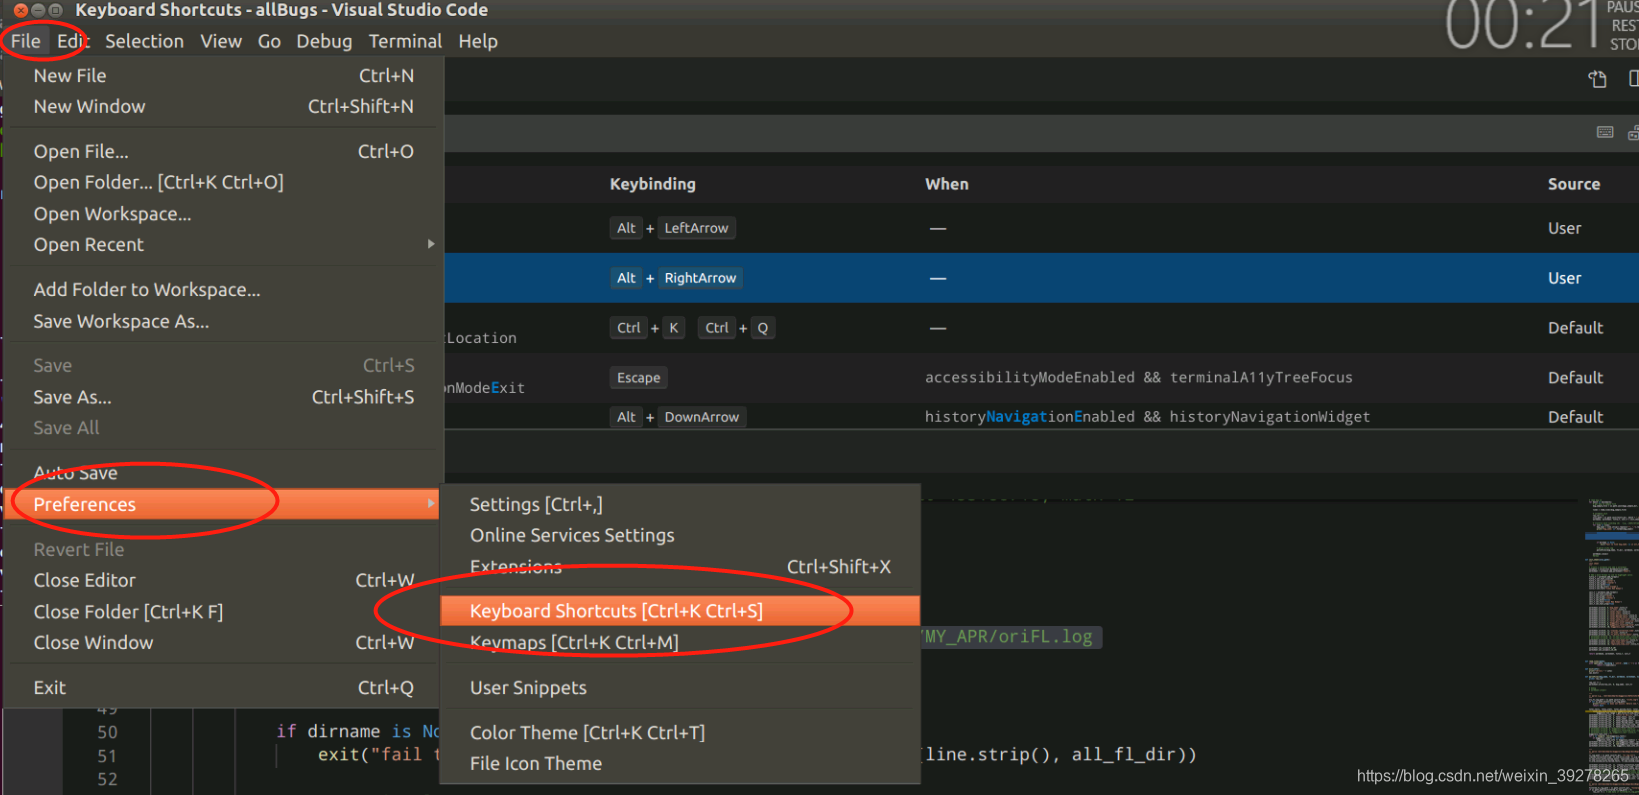
Task: Open Keyboard Shortcuts JSON file icon
Action: point(1597,79)
